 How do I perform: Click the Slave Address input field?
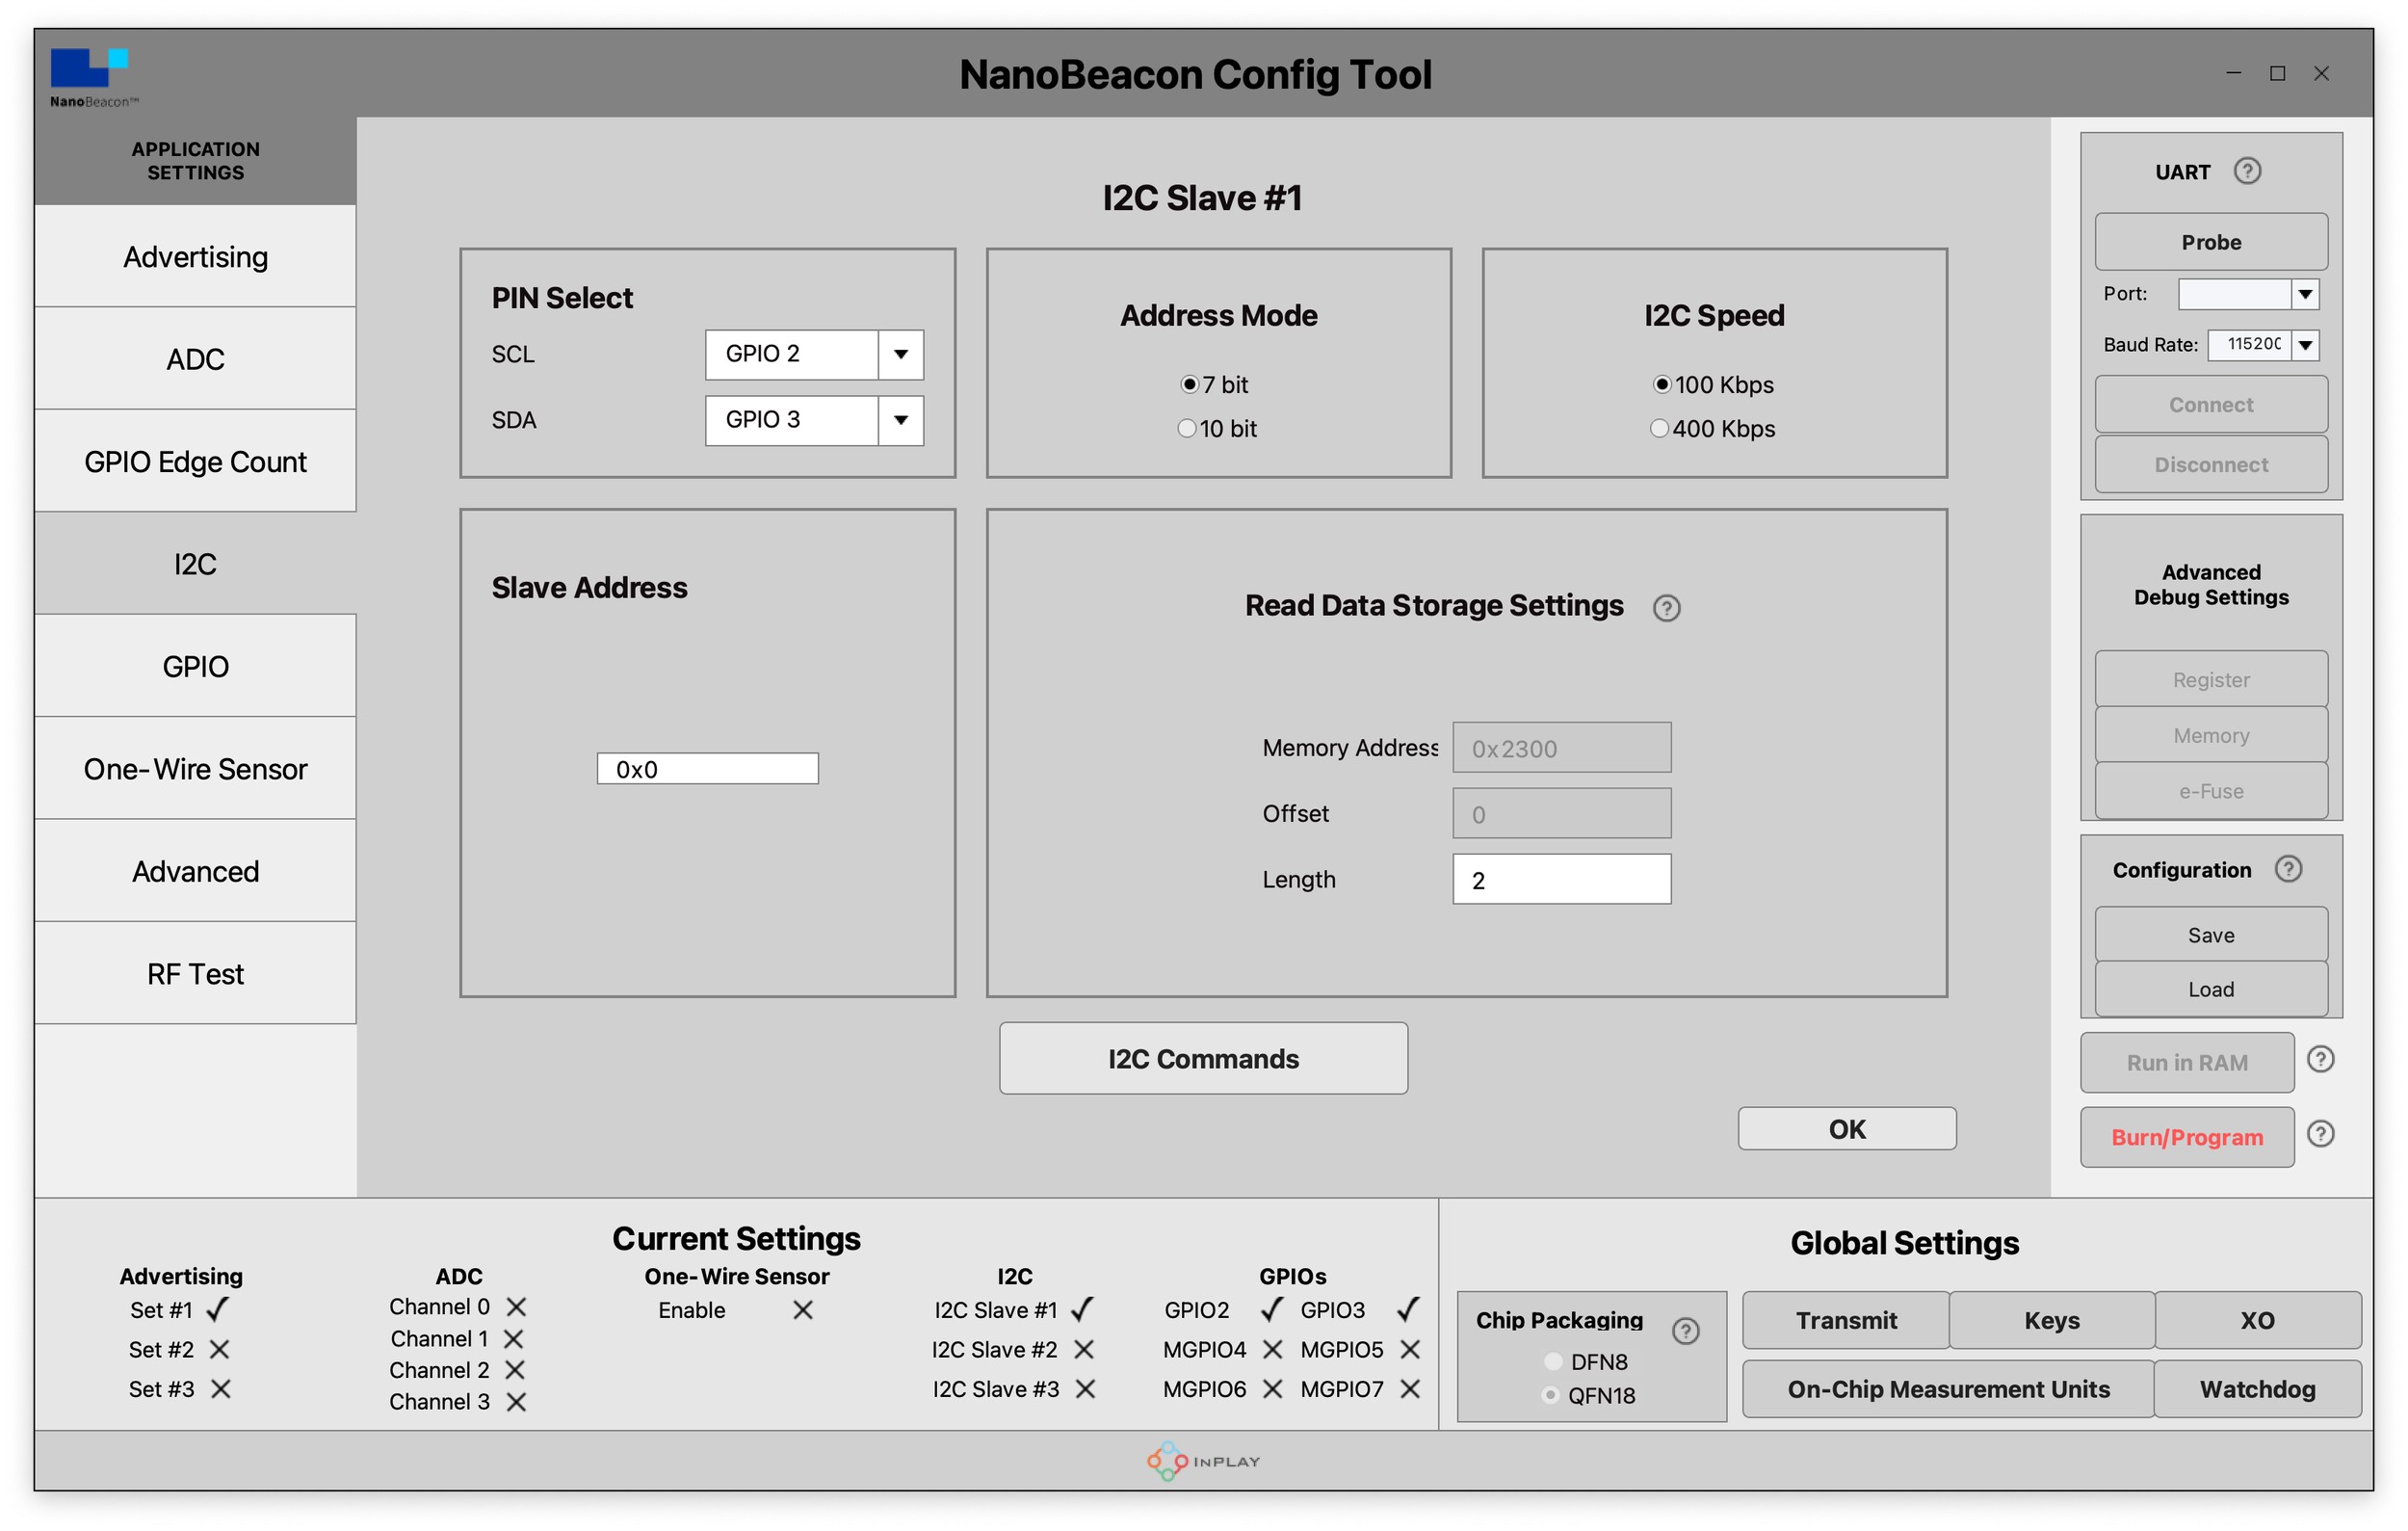point(708,769)
